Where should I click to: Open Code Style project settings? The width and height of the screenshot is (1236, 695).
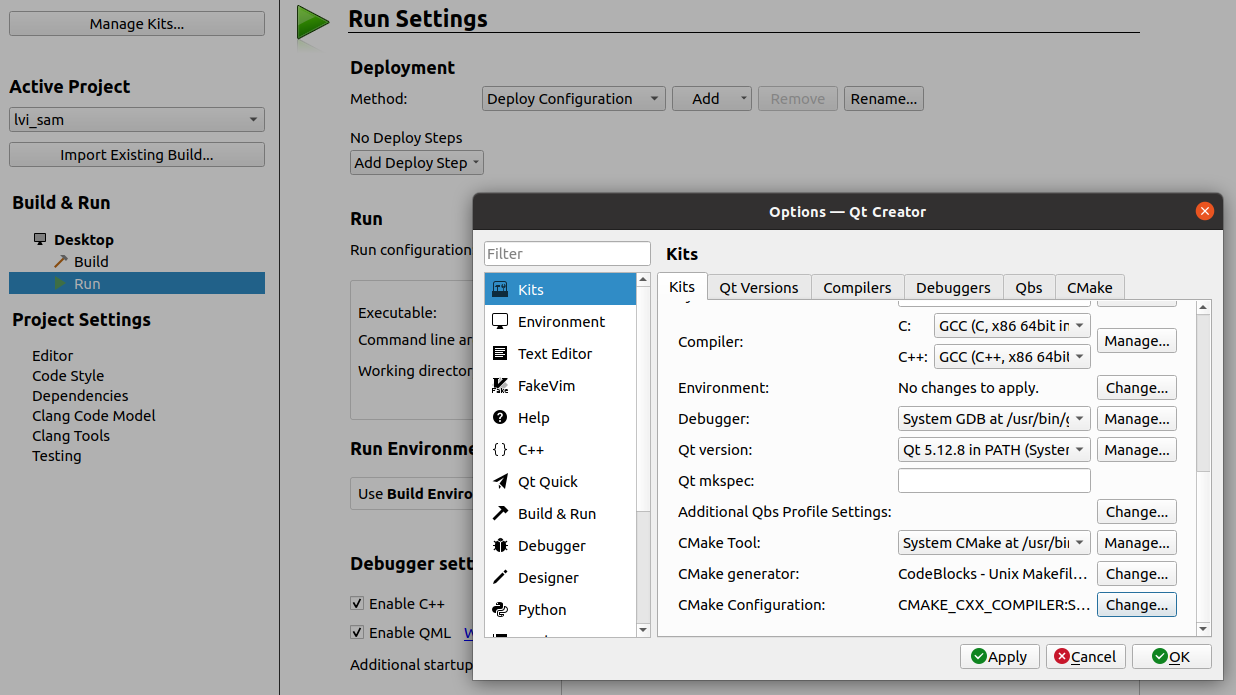(x=68, y=376)
